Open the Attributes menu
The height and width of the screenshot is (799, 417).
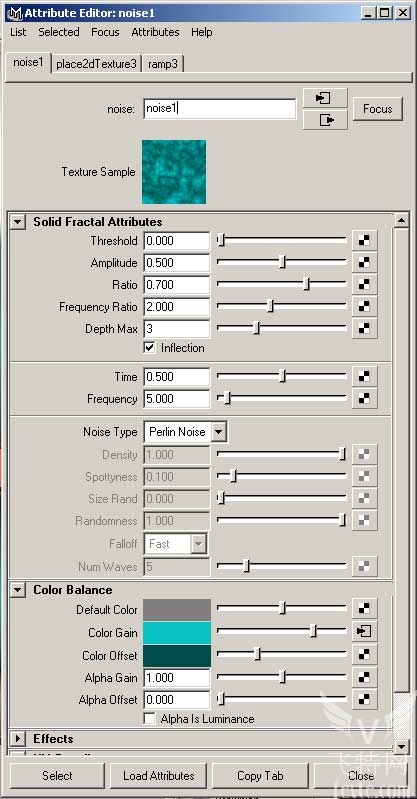point(155,32)
